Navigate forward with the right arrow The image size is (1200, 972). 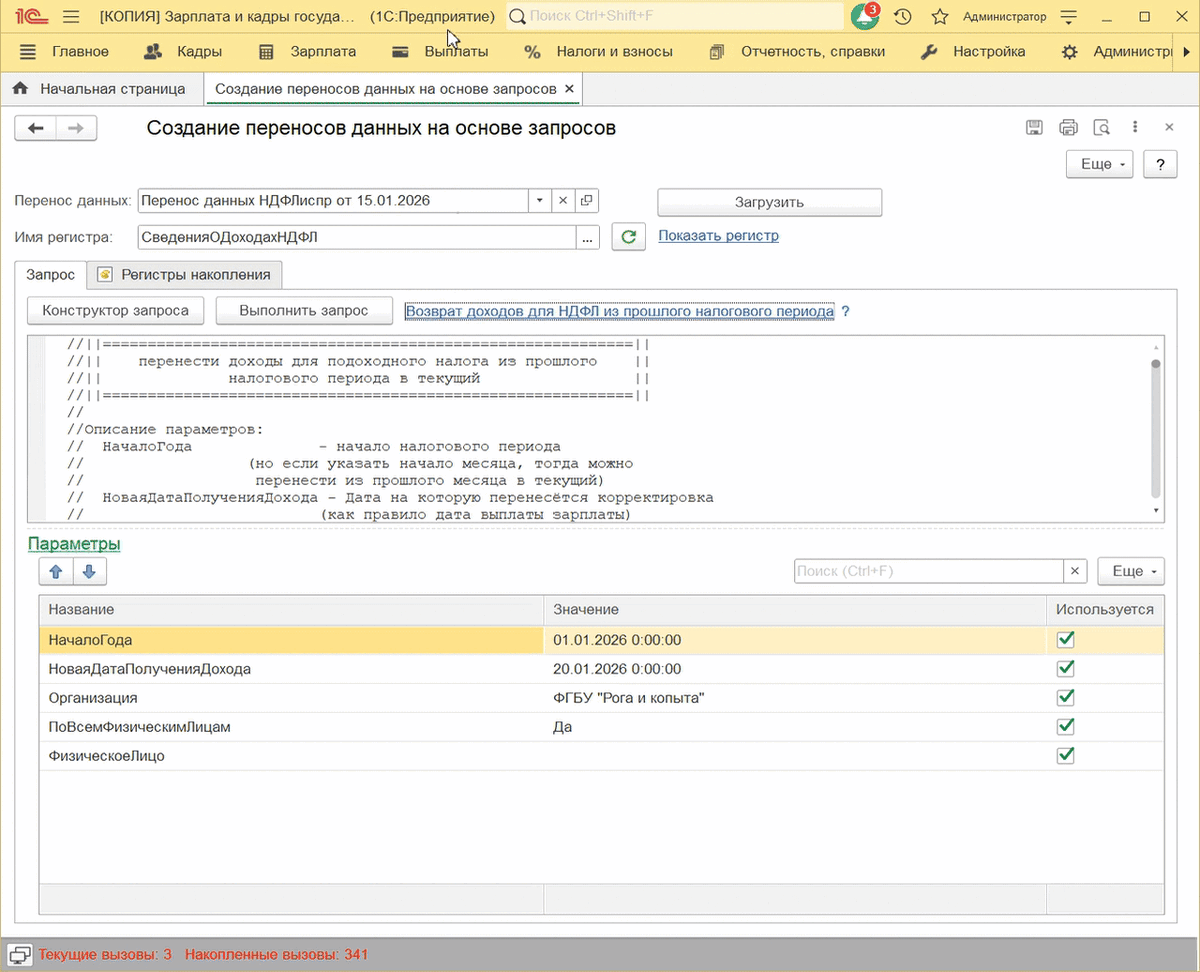[76, 128]
